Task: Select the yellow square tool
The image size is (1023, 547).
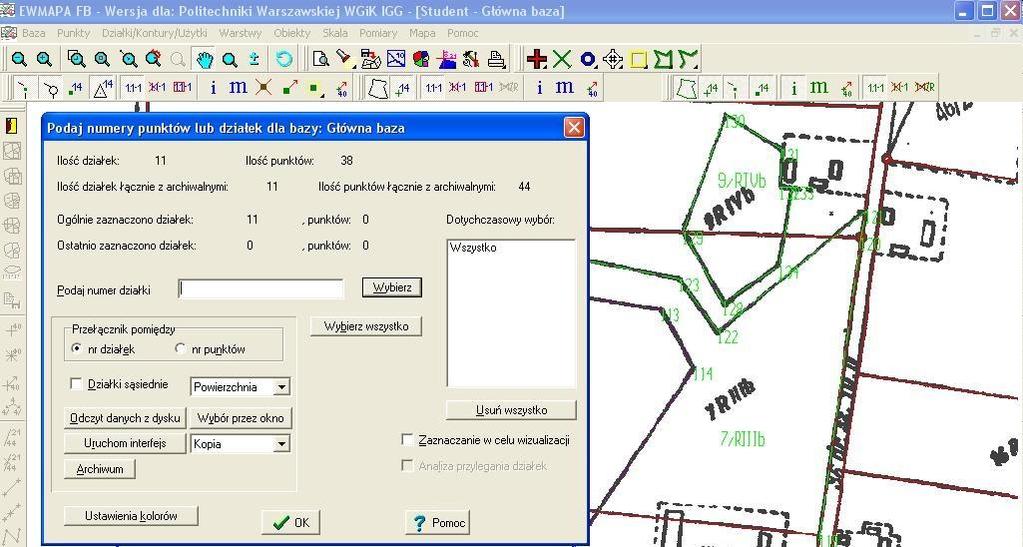Action: (638, 59)
